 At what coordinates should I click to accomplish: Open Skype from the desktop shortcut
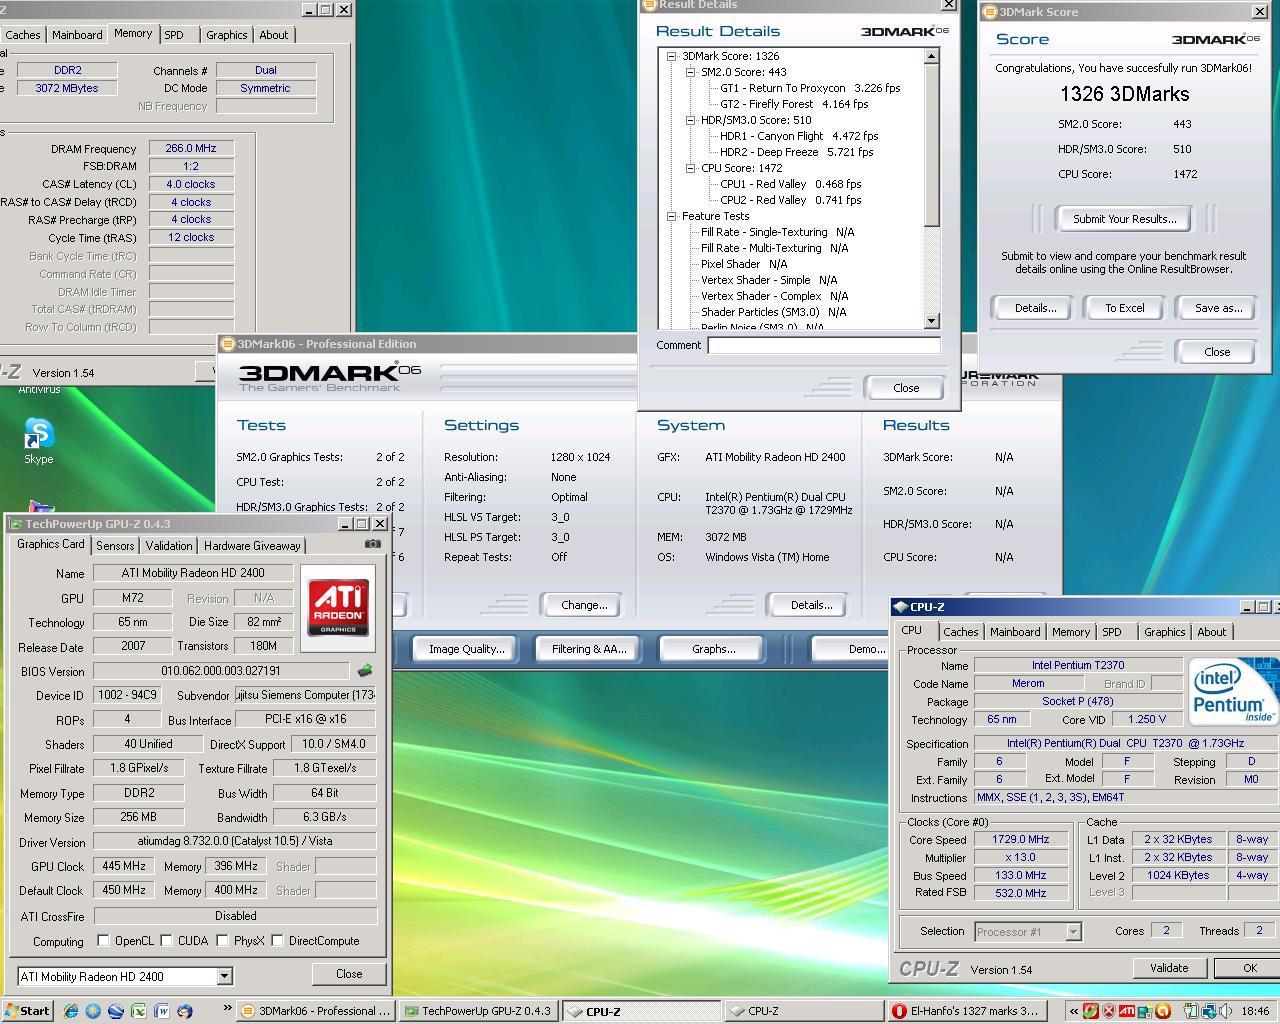click(x=38, y=441)
